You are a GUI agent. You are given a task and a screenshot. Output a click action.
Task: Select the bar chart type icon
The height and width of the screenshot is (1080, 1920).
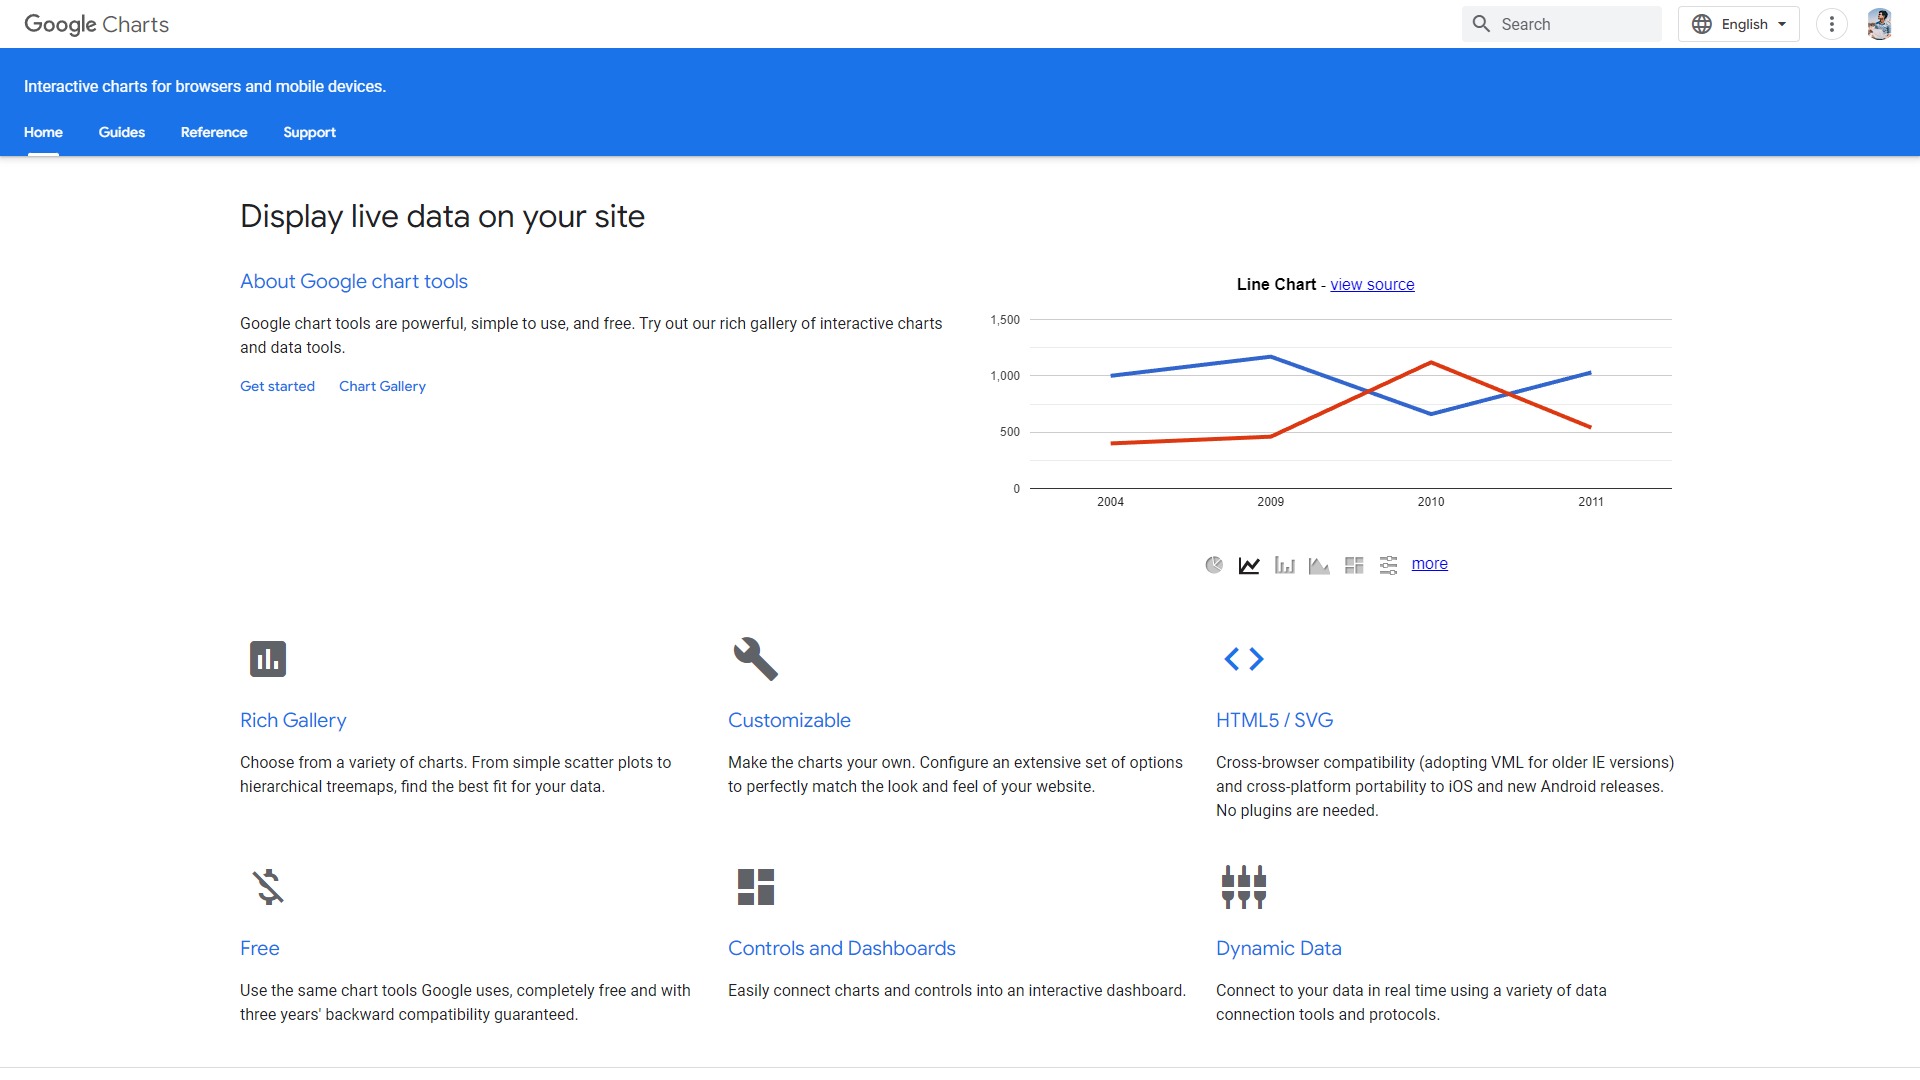[1284, 564]
